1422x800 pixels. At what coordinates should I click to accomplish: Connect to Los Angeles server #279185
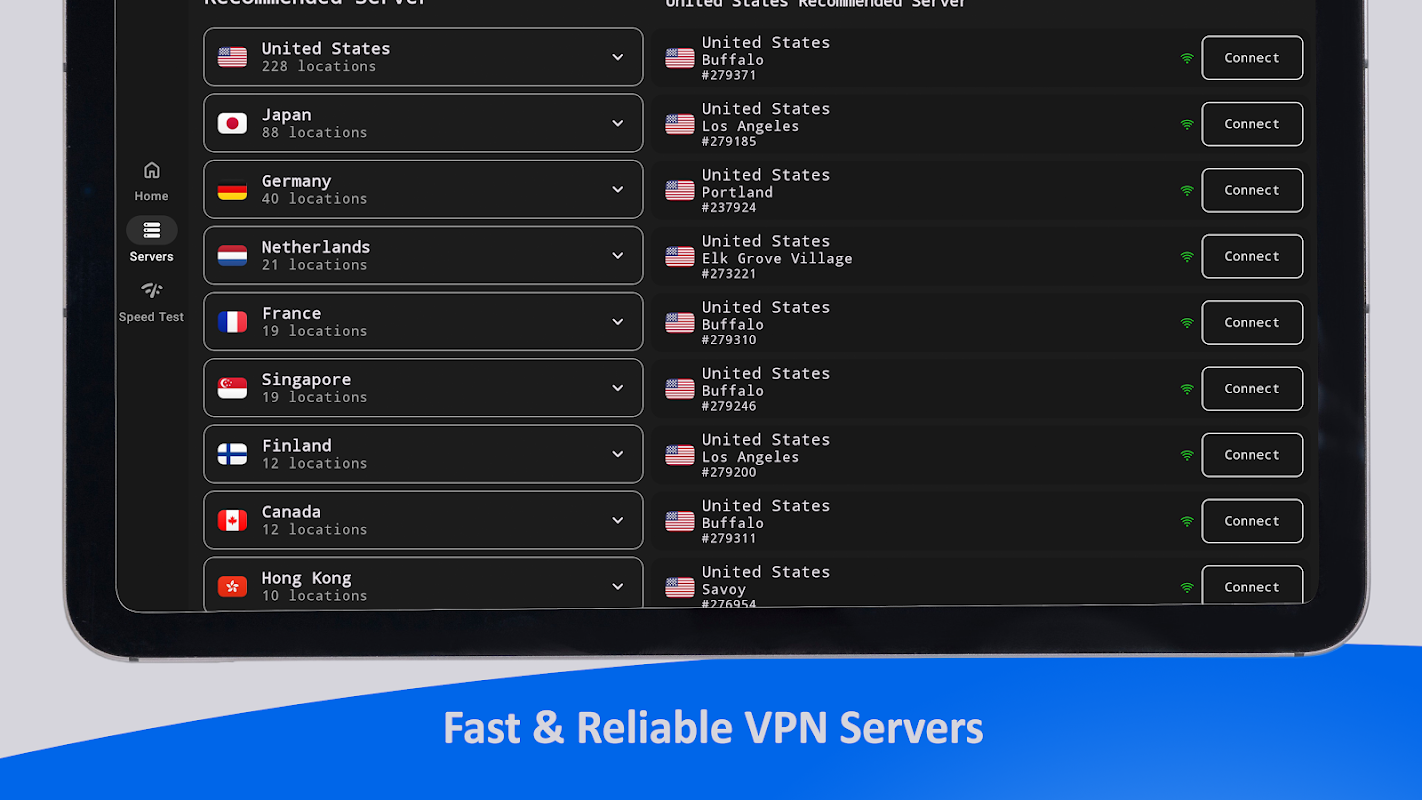pos(1252,124)
